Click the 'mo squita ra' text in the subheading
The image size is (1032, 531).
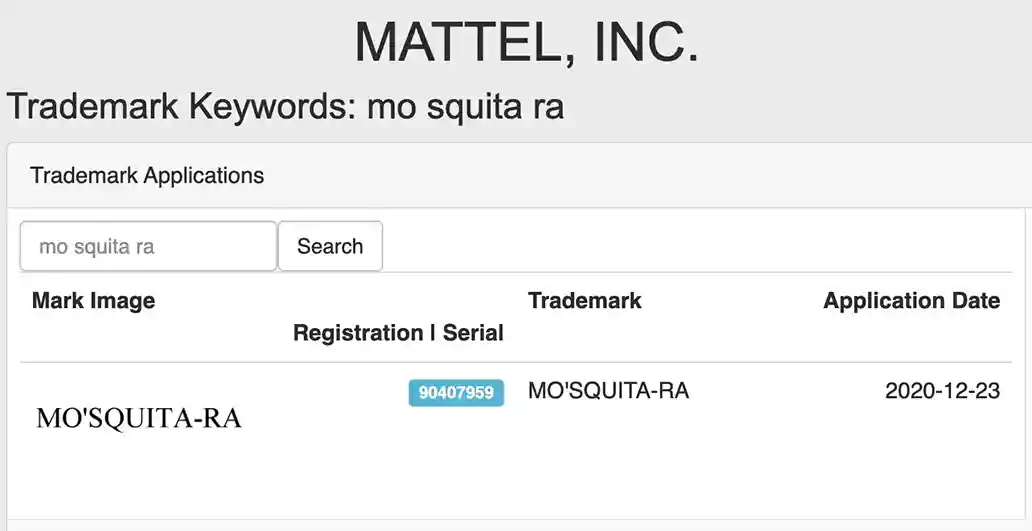pyautogui.click(x=466, y=106)
